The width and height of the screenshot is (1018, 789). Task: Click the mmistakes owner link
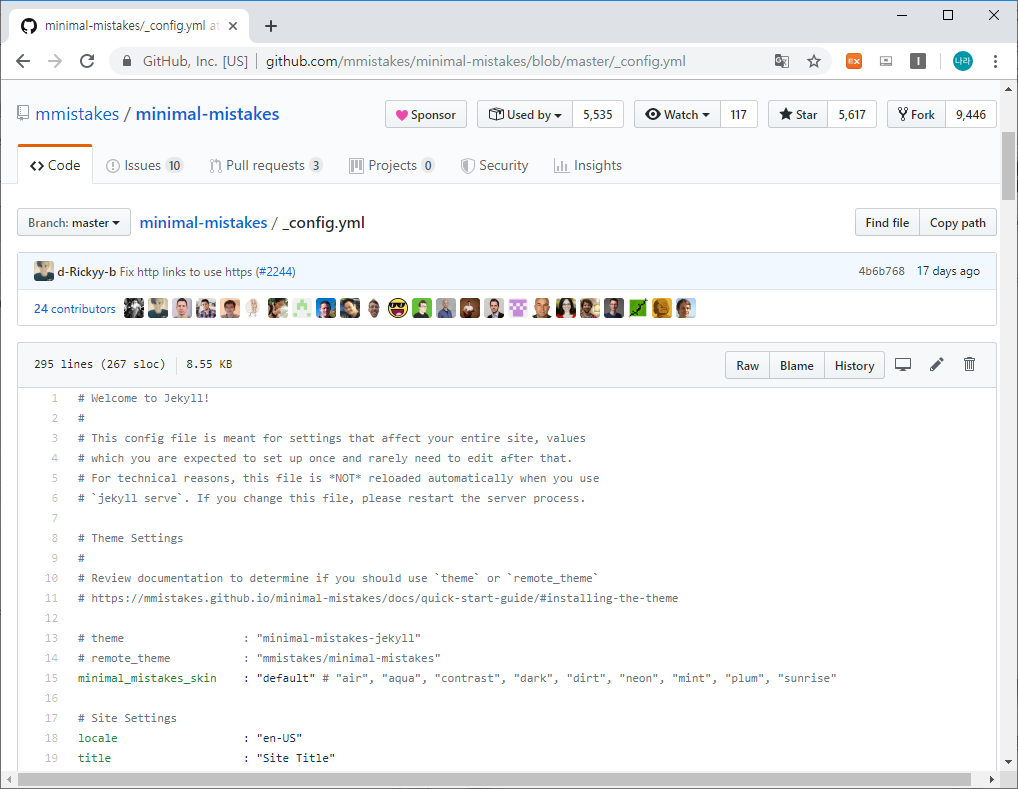77,114
